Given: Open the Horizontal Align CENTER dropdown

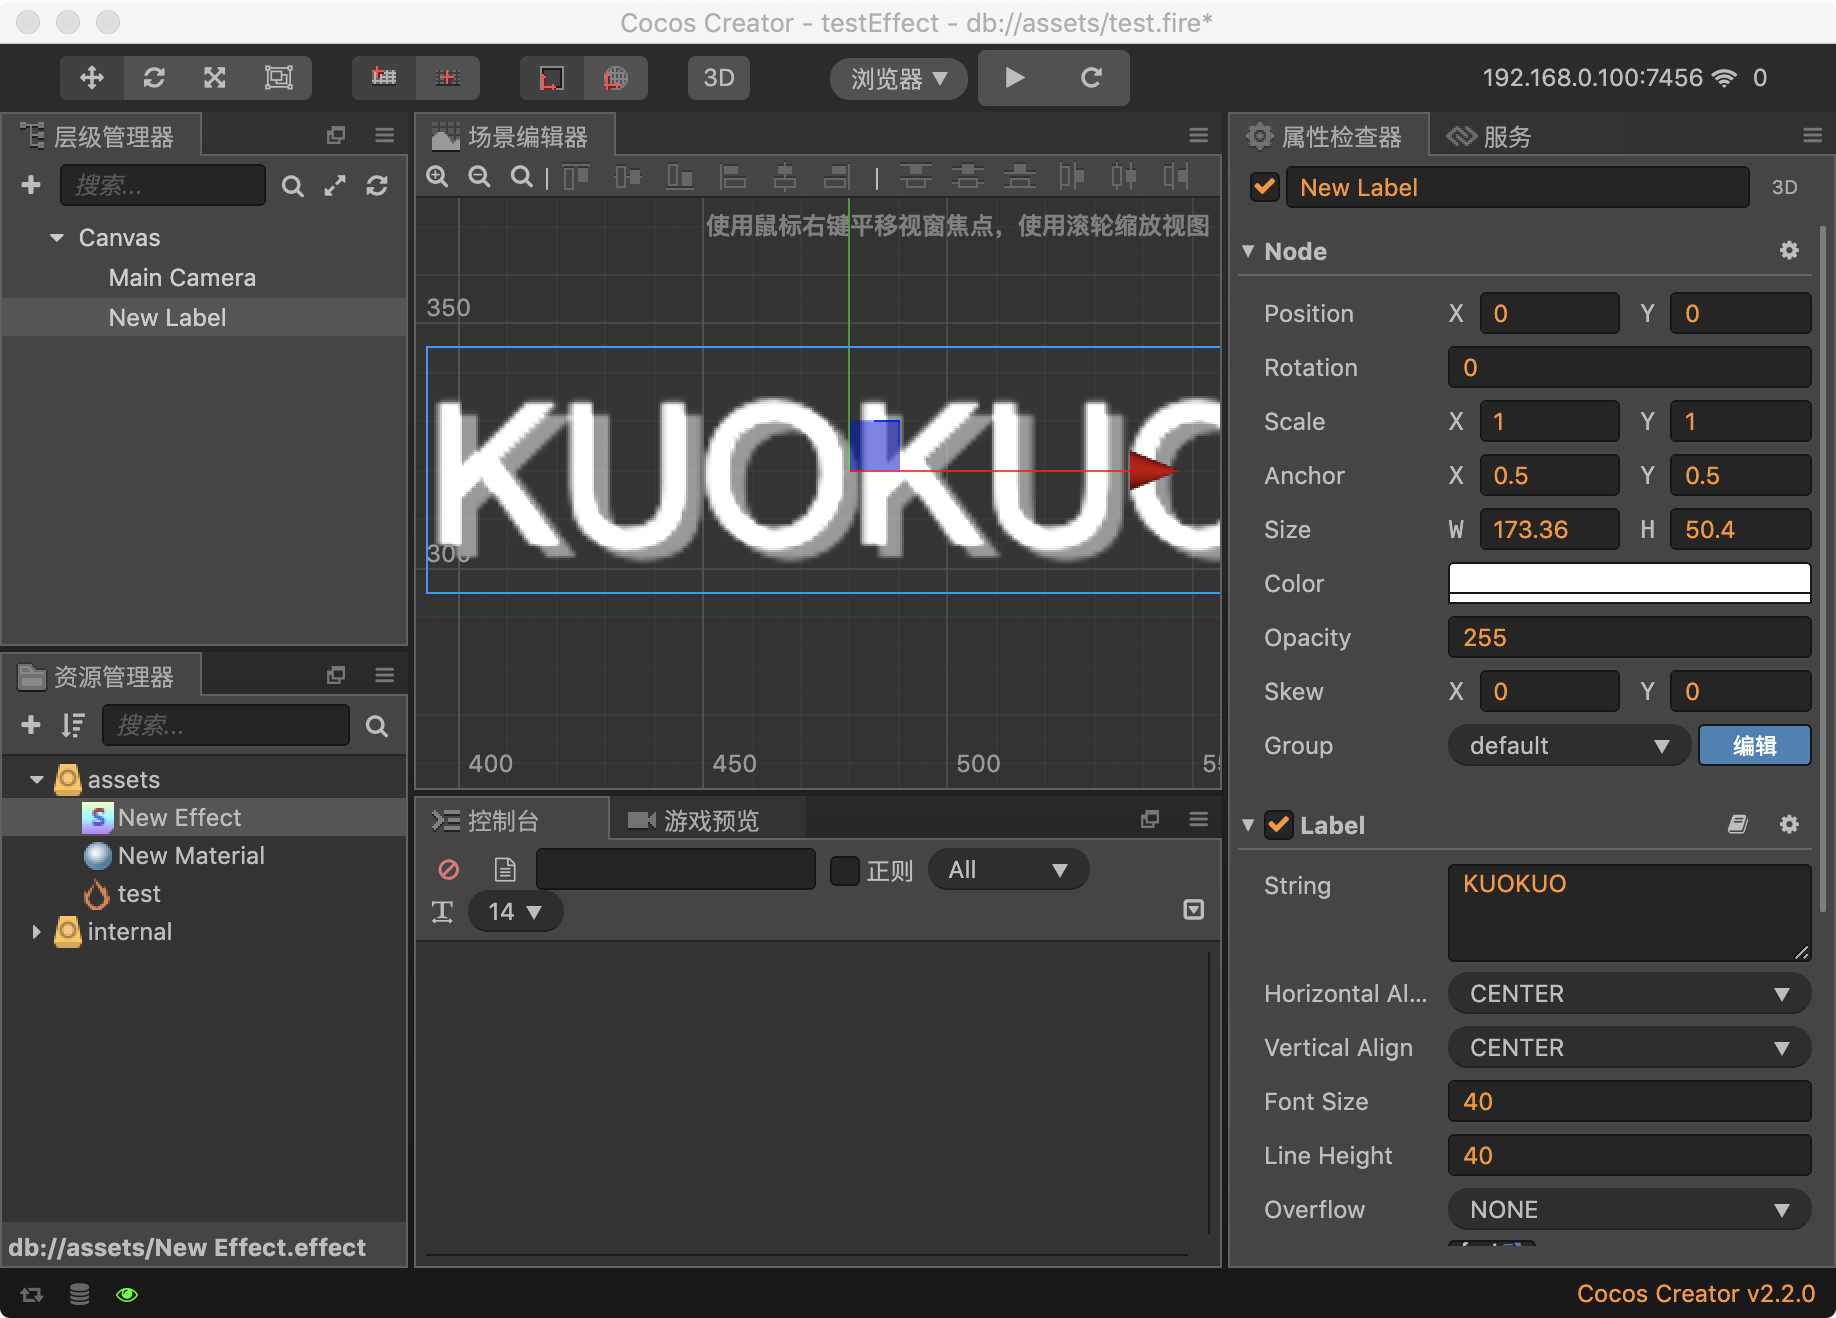Looking at the screenshot, I should (x=1629, y=994).
